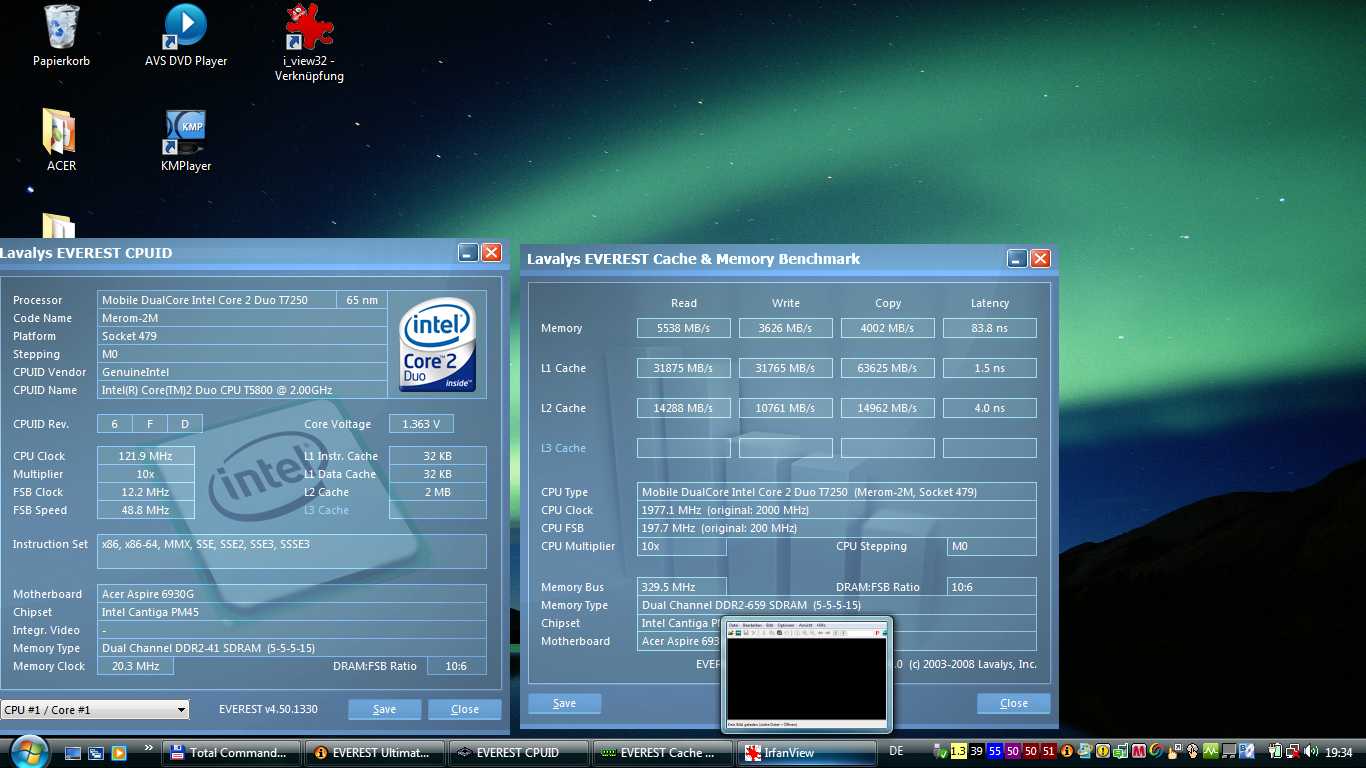This screenshot has height=768, width=1366.
Task: Click the IrfanView taskbar preview thumbnail
Action: (x=807, y=674)
